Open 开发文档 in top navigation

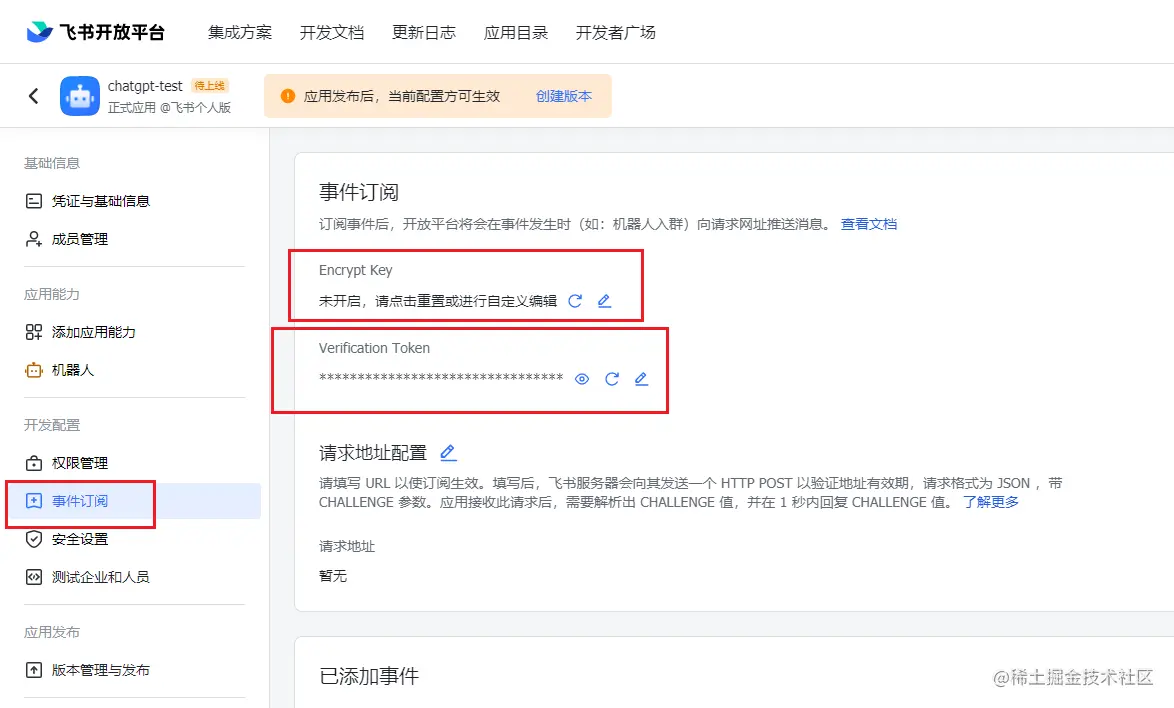point(332,32)
